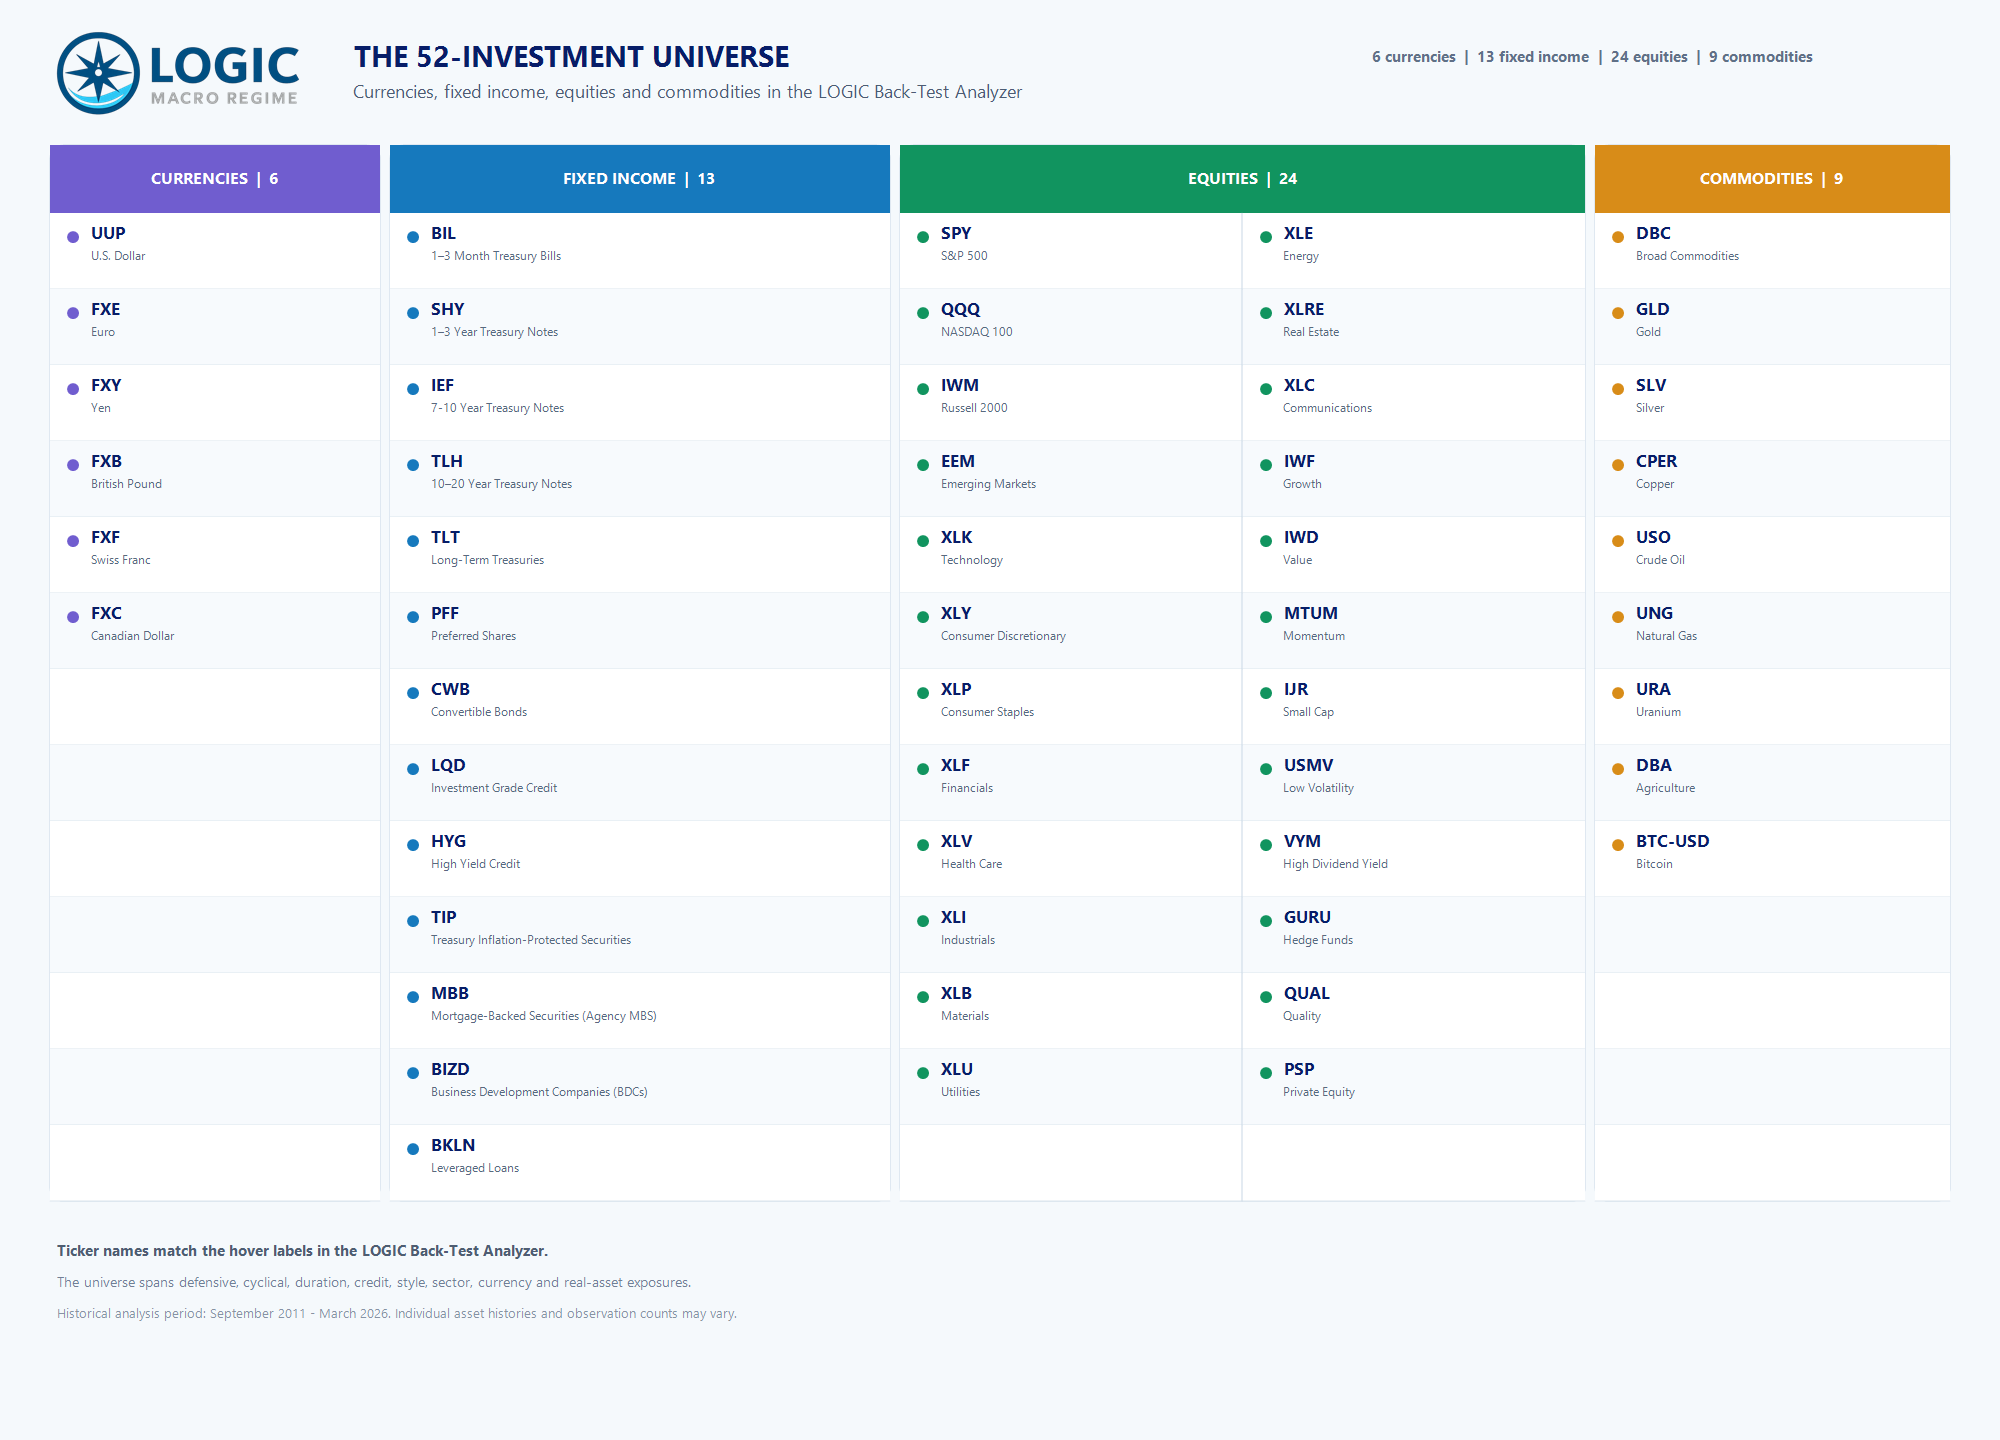Select the XLP ticker
Image resolution: width=2000 pixels, height=1440 pixels.
coord(956,690)
